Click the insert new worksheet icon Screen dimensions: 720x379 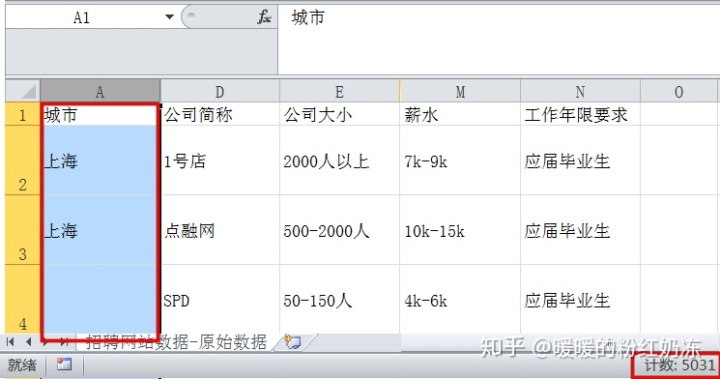coord(293,342)
